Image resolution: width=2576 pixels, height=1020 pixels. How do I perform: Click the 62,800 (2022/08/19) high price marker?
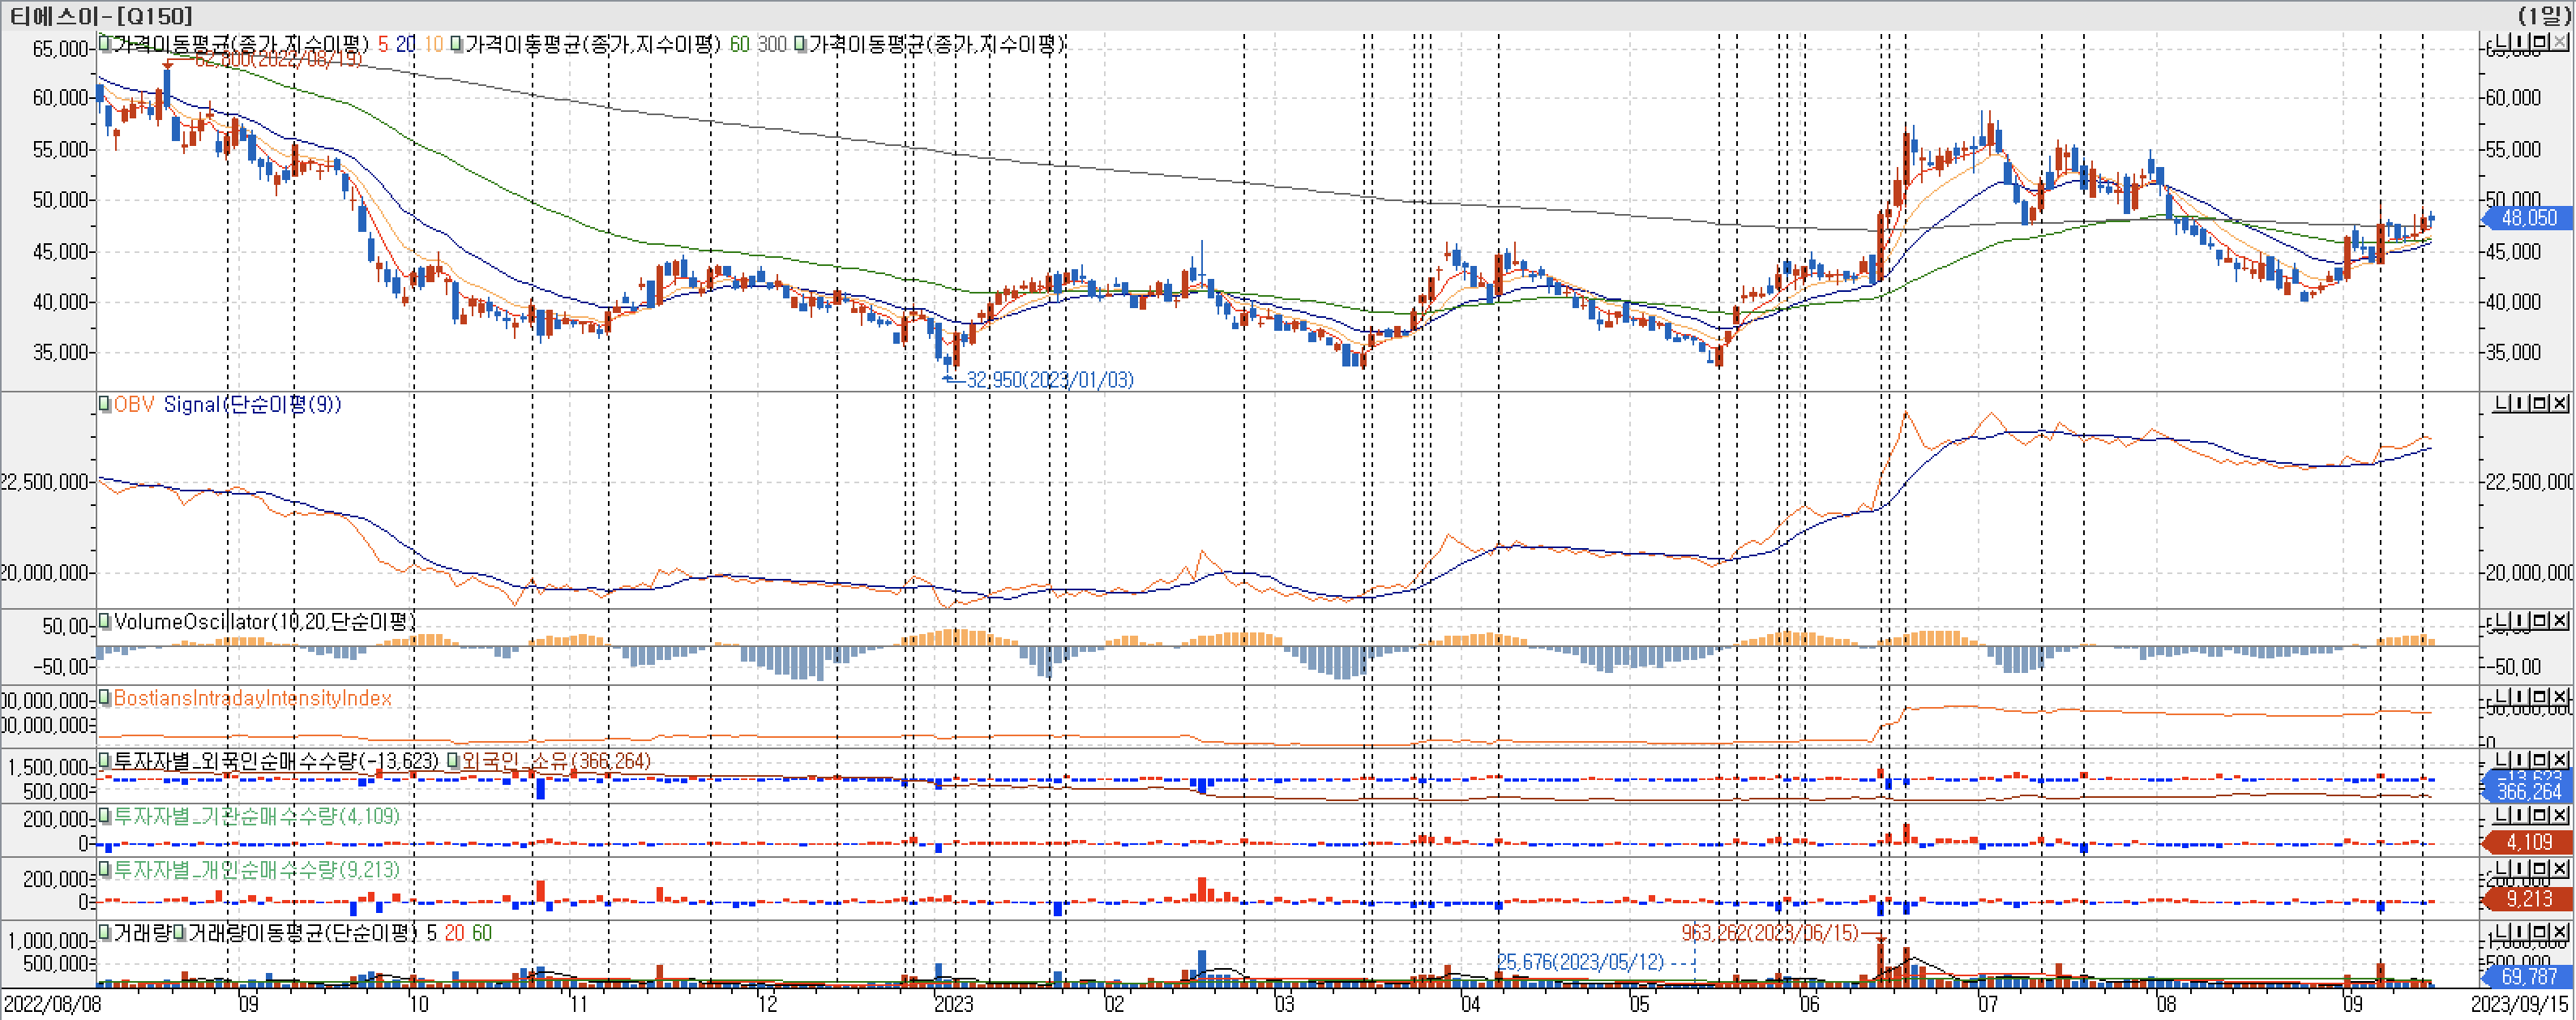point(277,60)
